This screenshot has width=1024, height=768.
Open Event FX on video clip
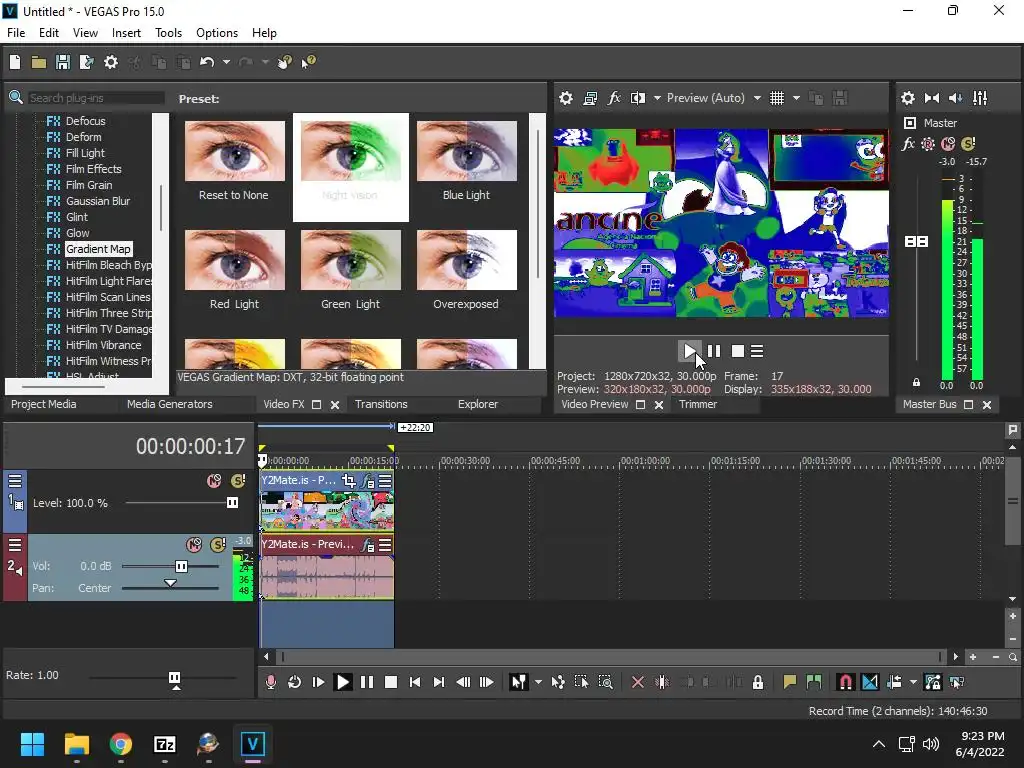click(x=368, y=481)
